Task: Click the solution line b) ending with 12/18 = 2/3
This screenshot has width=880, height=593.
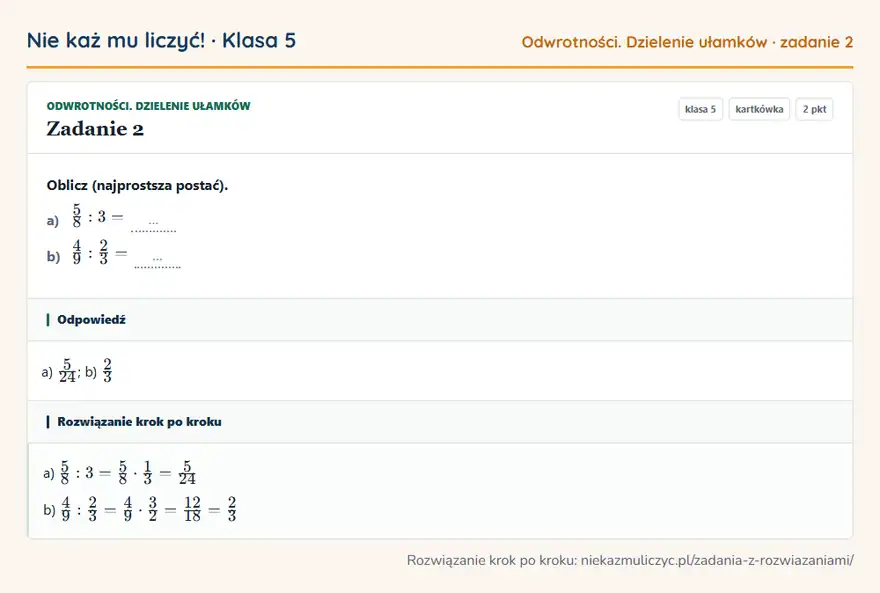Action: coord(140,509)
